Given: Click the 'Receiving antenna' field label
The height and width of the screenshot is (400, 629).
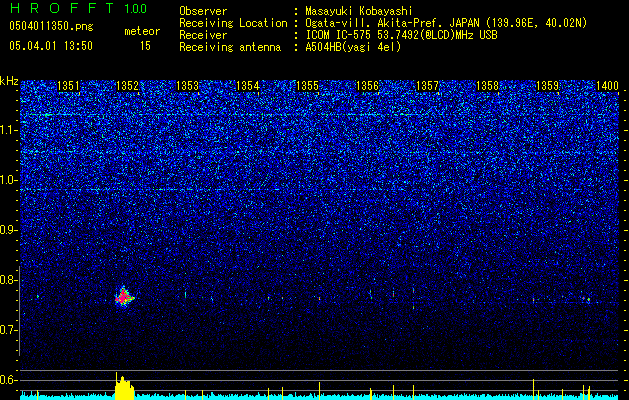Looking at the screenshot, I should [x=230, y=47].
